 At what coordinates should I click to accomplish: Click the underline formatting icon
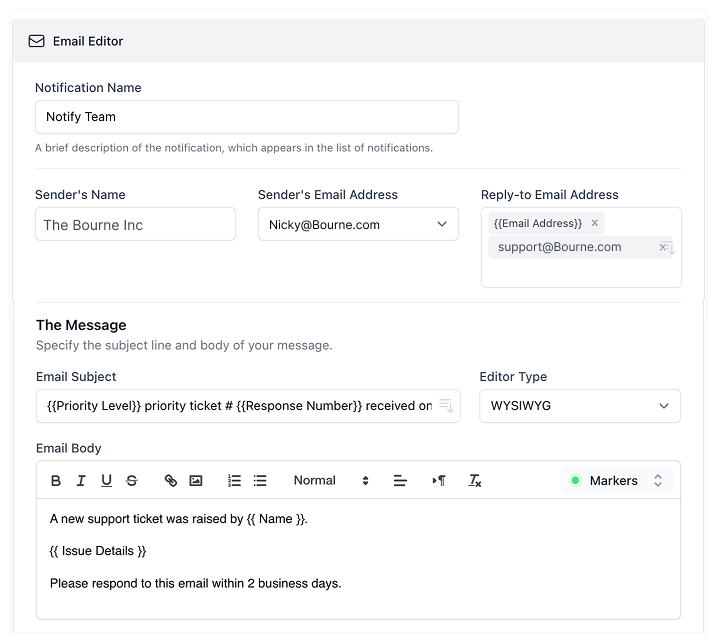(x=106, y=481)
